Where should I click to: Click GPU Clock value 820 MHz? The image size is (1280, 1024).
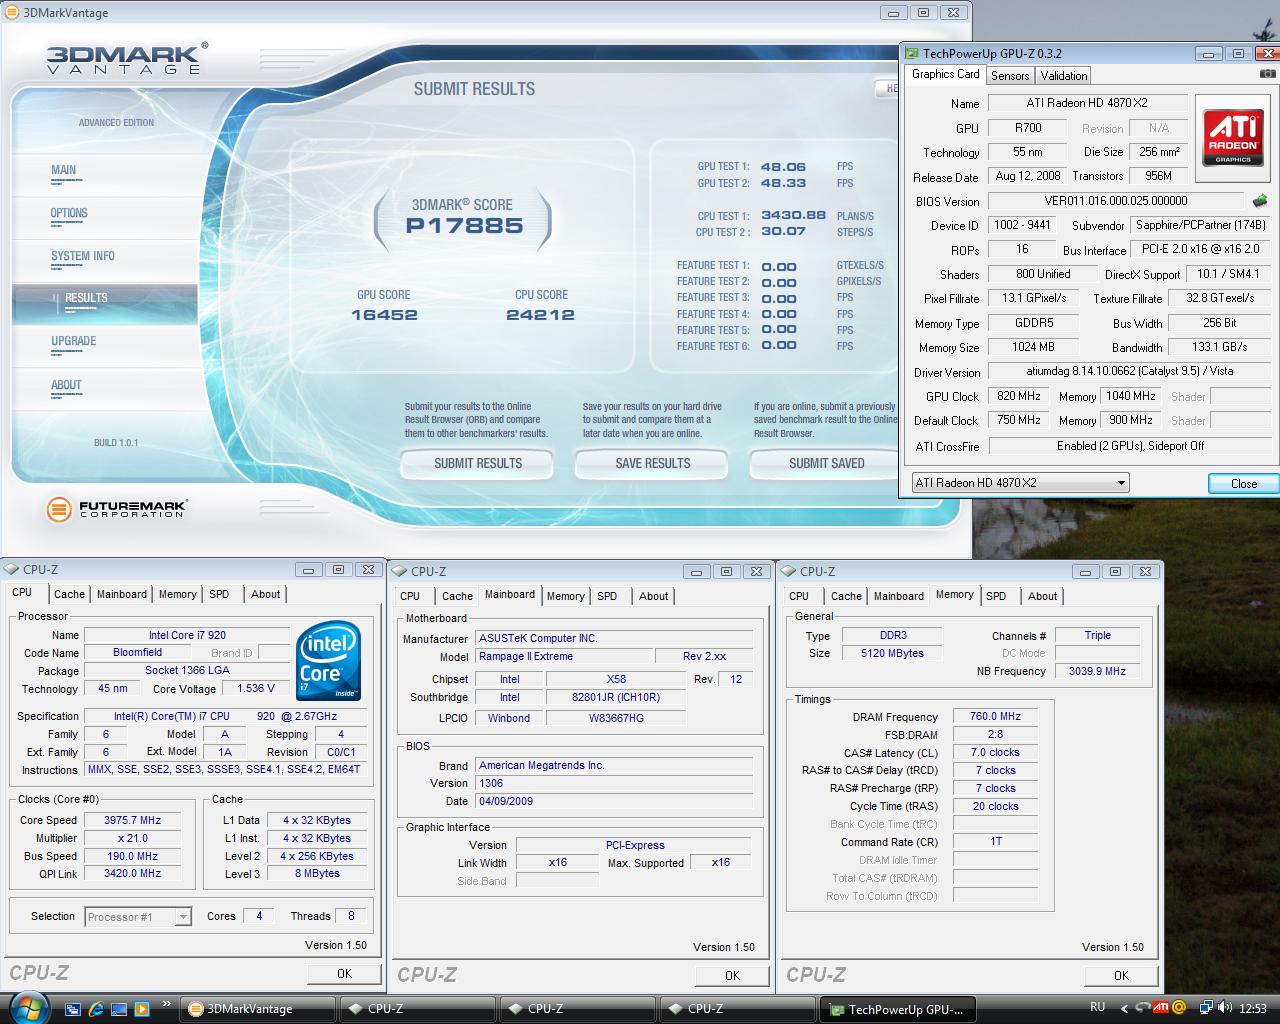pos(1018,396)
